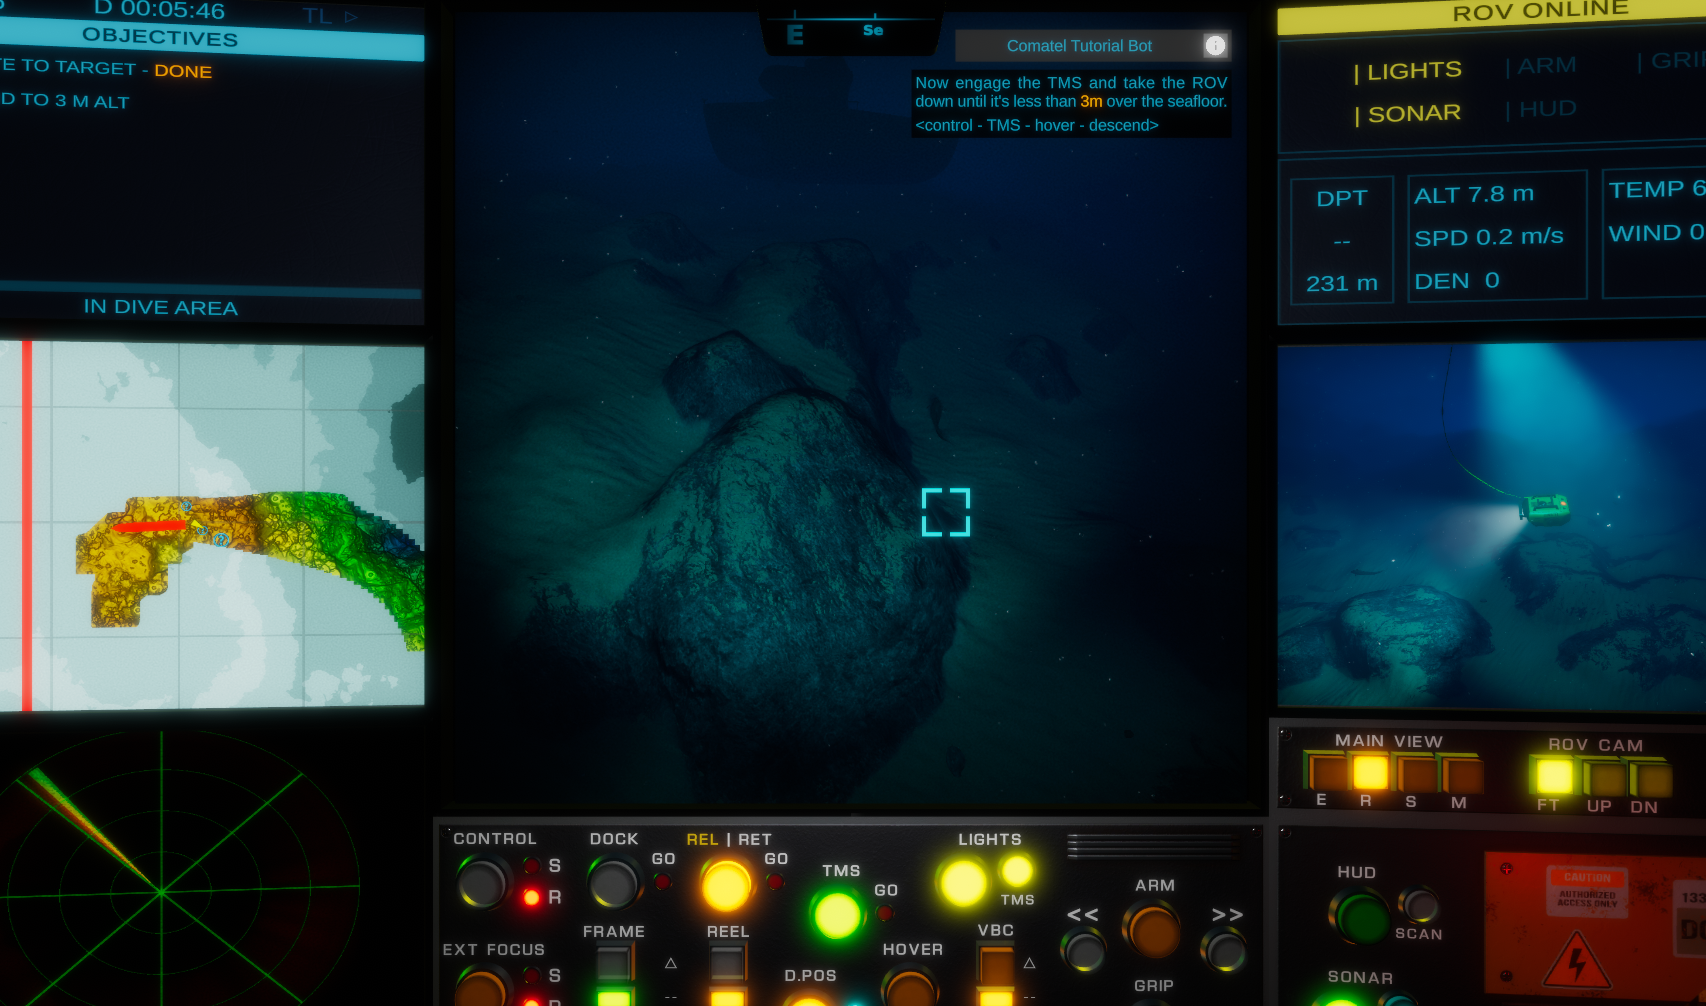Click the compass heading strip
The image size is (1706, 1006).
click(x=851, y=30)
